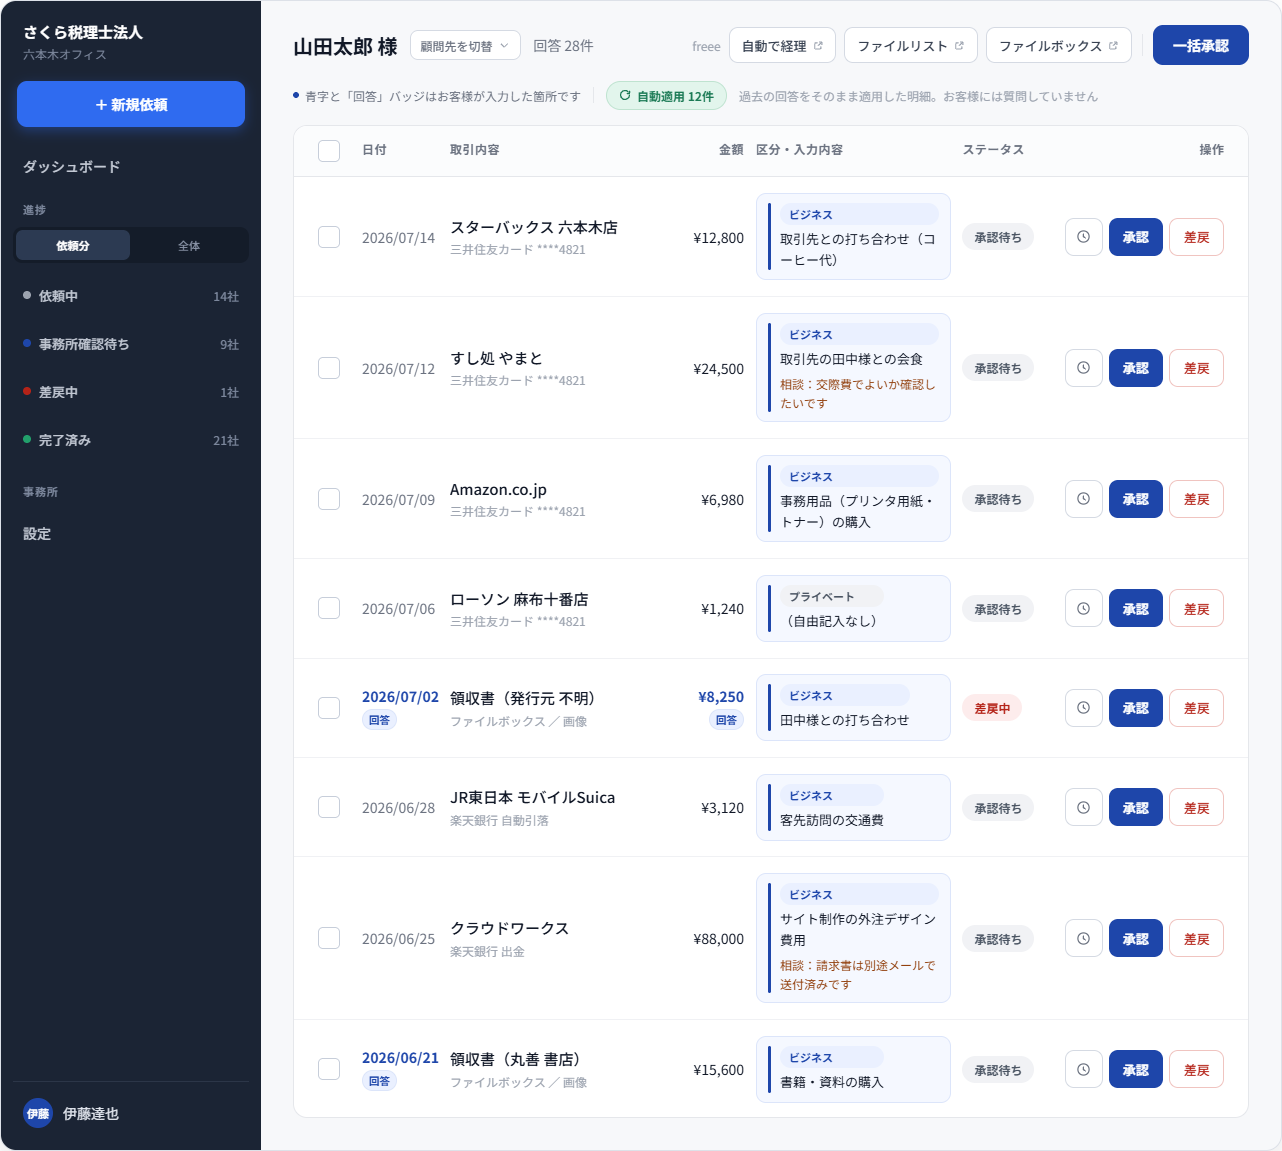Check the Amazon.co.jp row checkbox

(x=329, y=499)
